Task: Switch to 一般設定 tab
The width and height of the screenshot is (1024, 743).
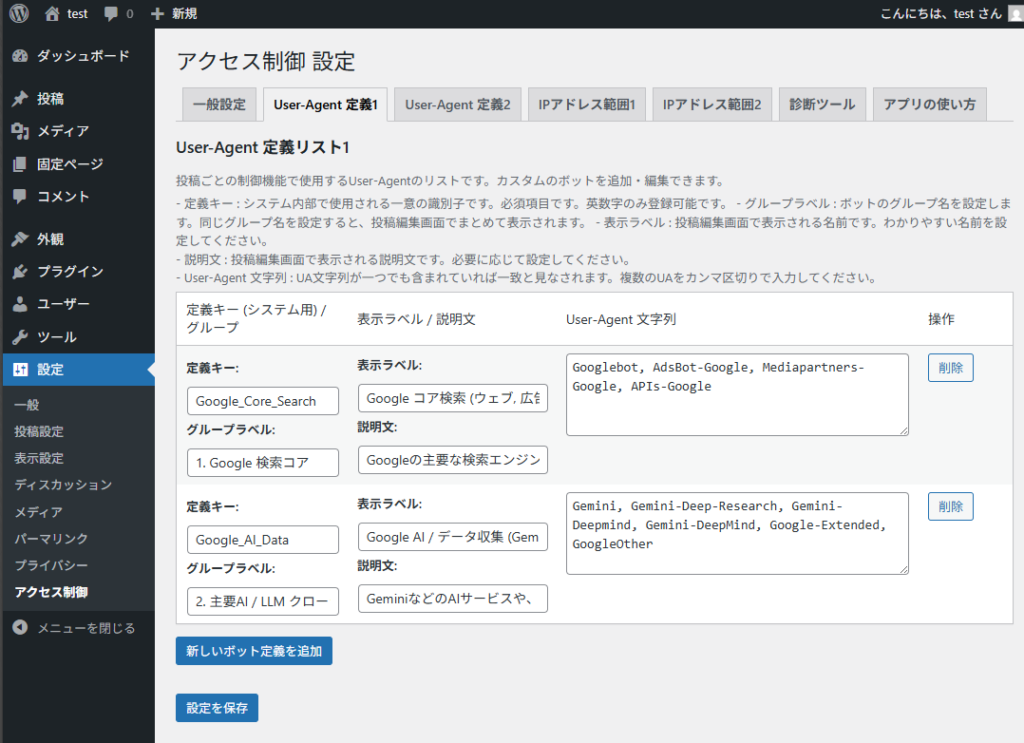Action: (218, 104)
